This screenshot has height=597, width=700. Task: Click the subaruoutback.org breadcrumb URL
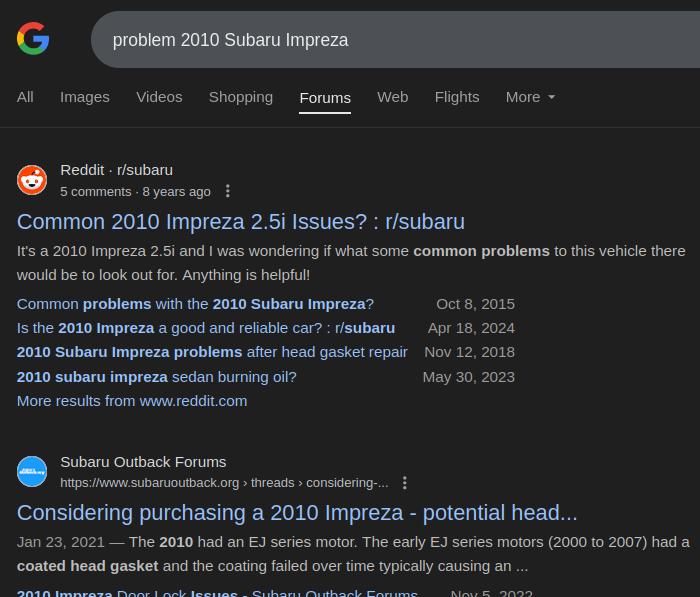click(224, 483)
